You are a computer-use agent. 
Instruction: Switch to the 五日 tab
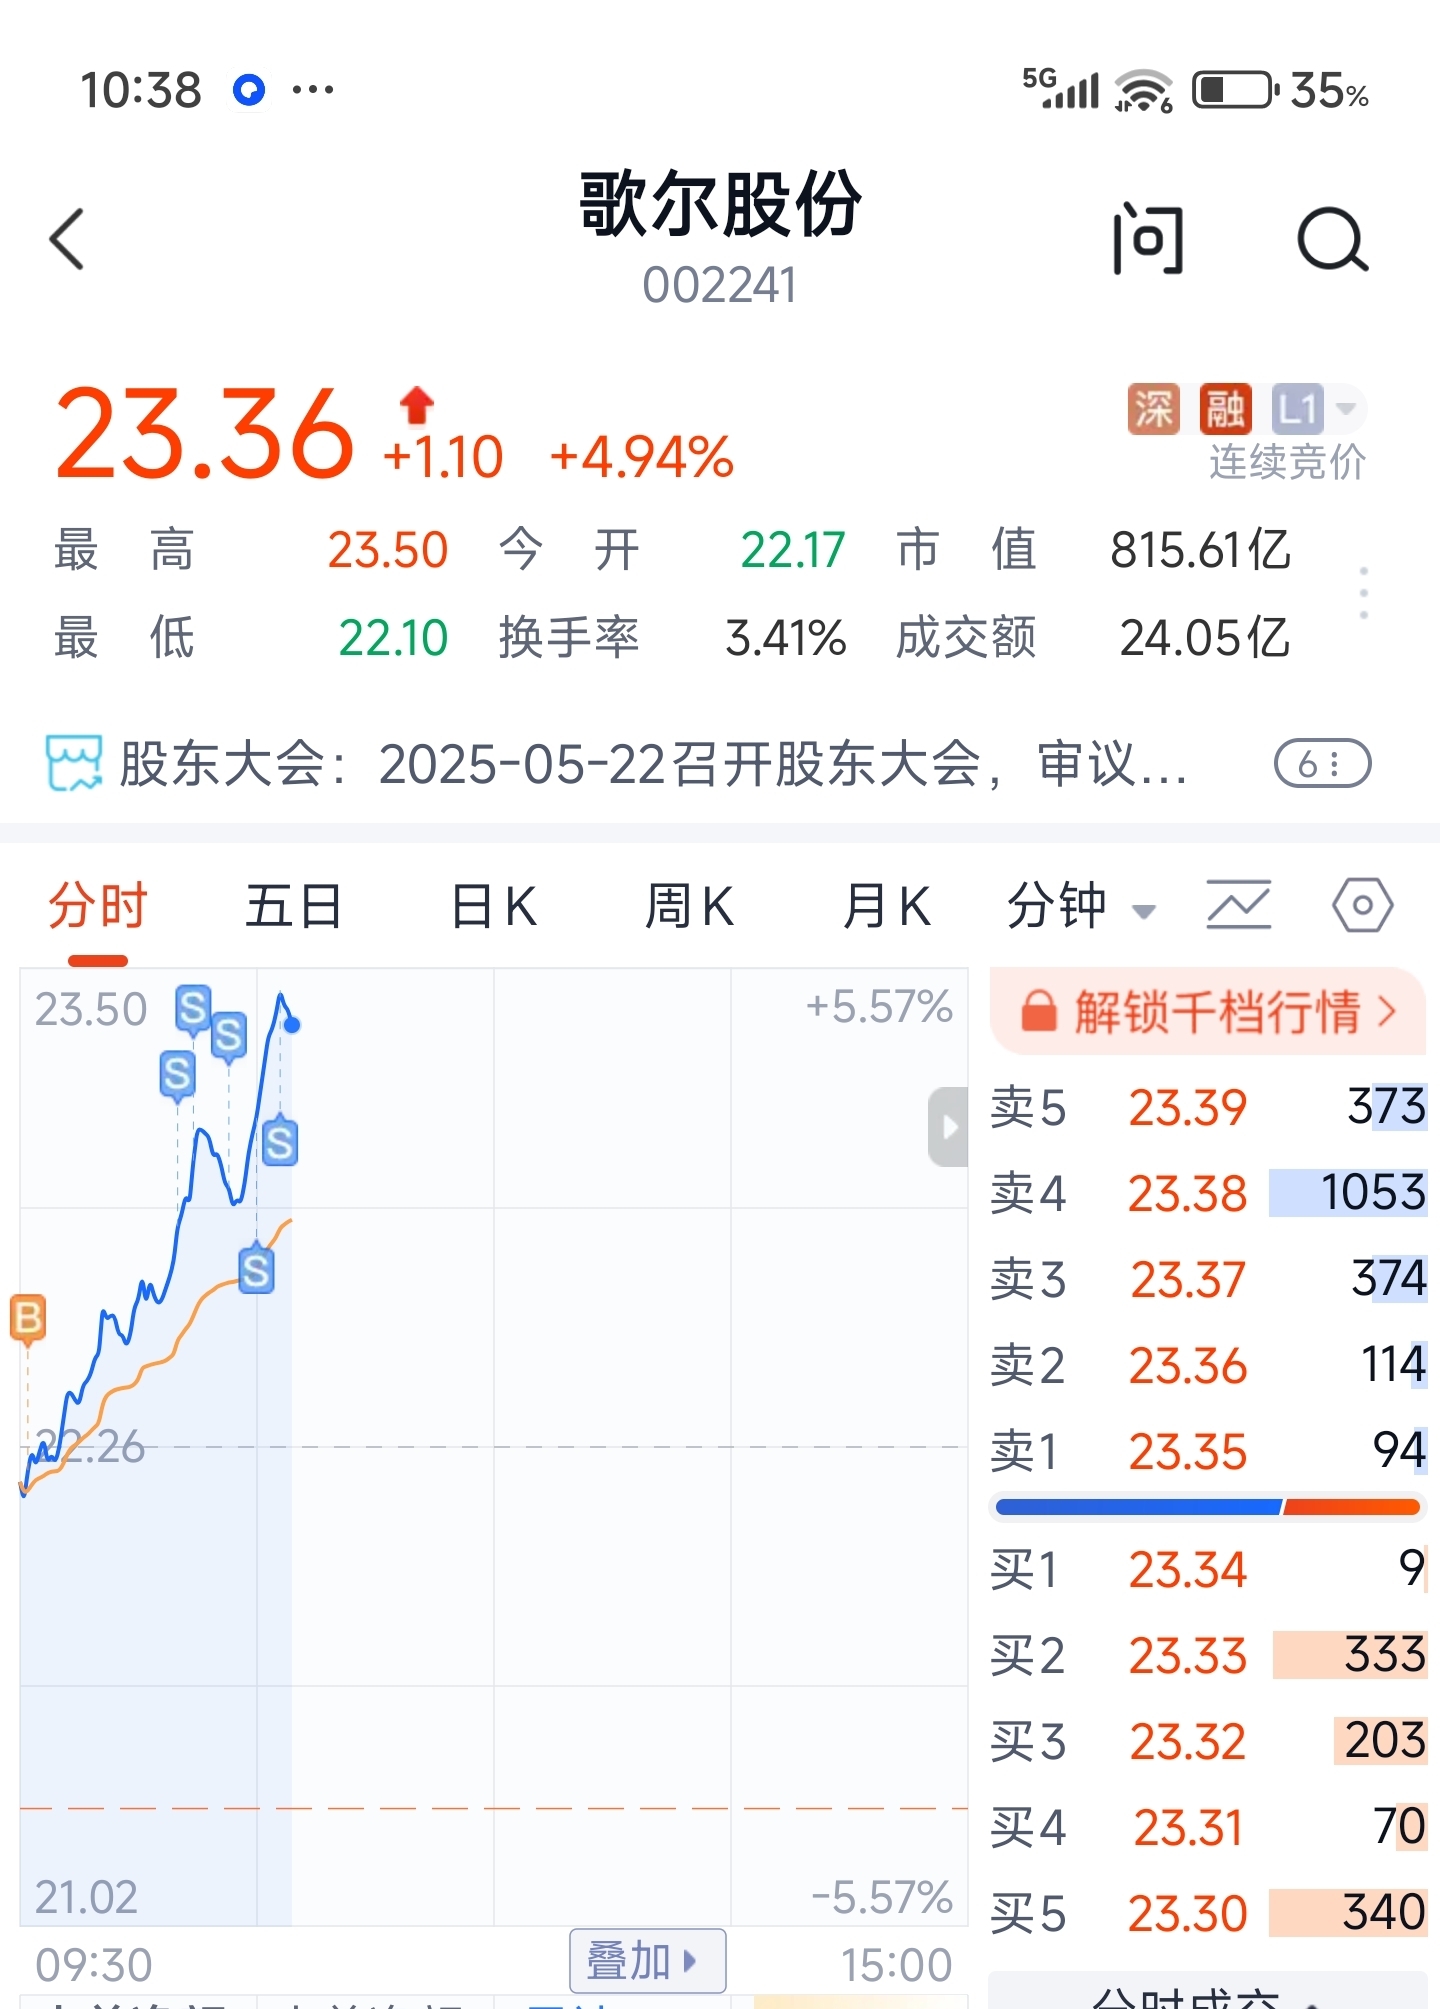point(294,906)
